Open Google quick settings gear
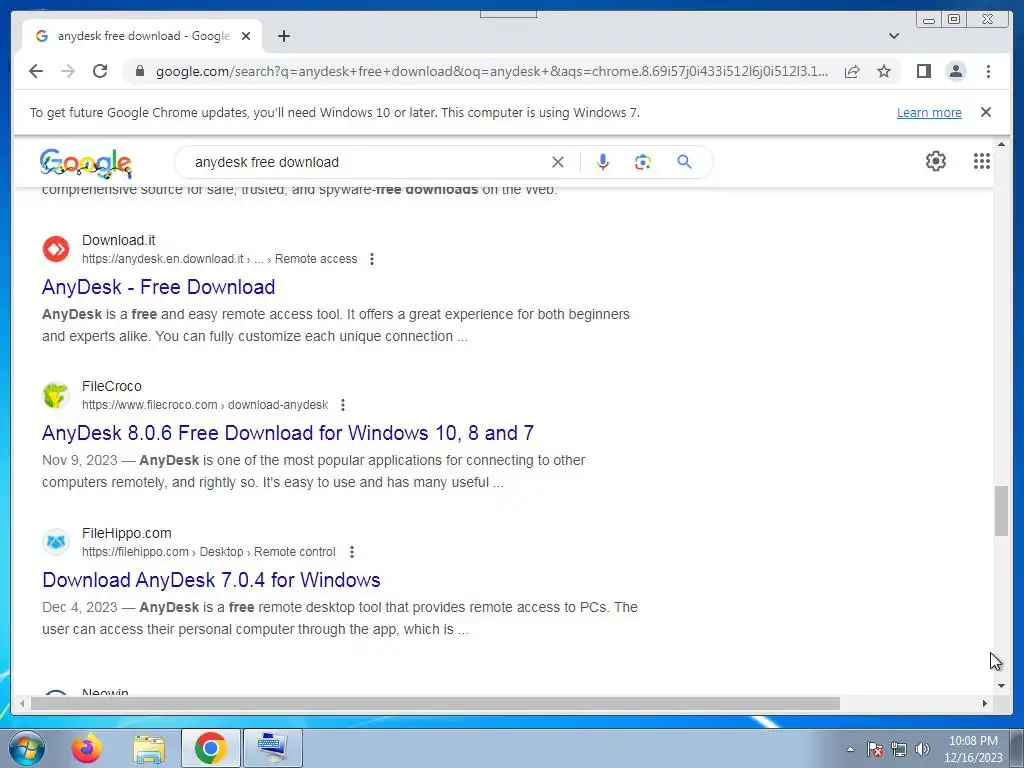1024x768 pixels. (936, 161)
